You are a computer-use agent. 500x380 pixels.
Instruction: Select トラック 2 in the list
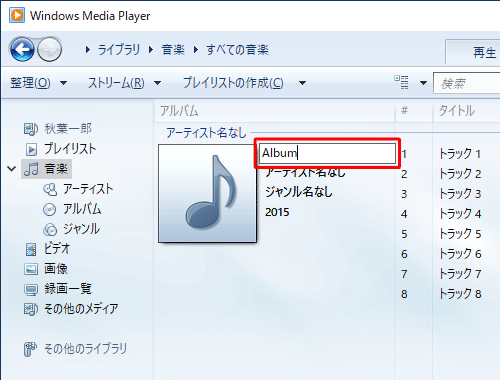pos(460,174)
